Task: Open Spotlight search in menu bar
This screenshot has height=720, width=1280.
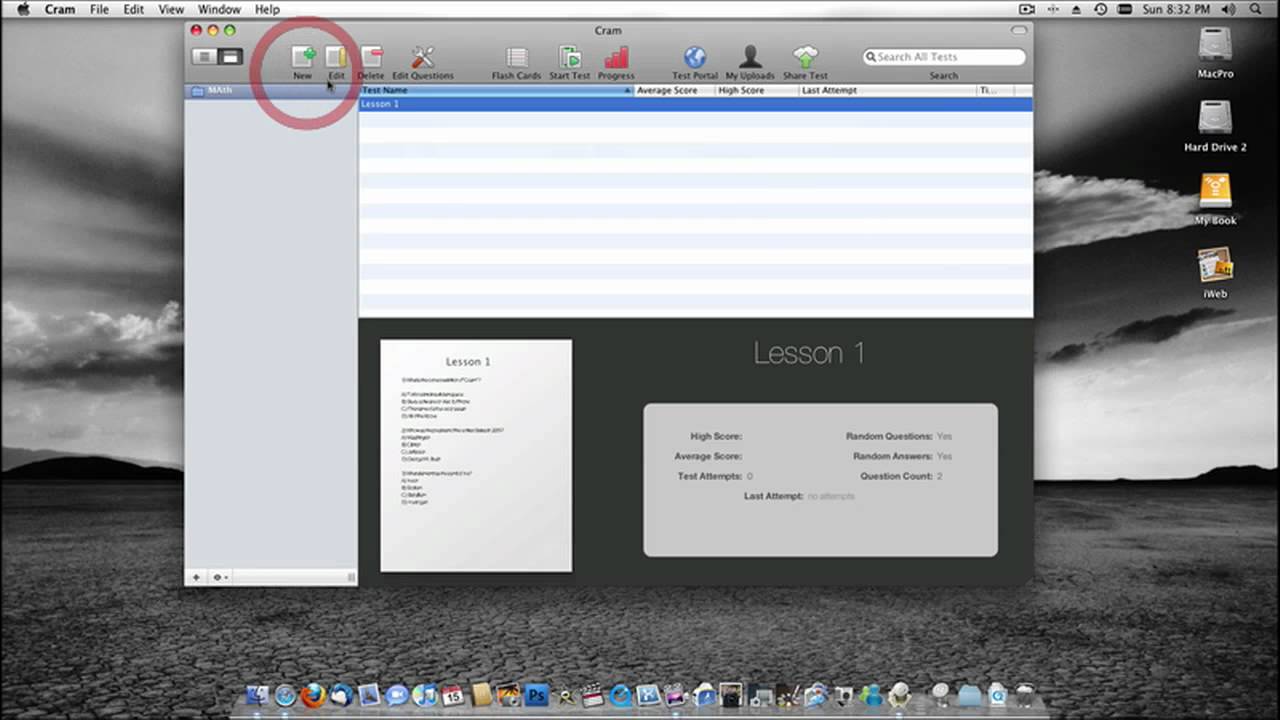Action: pyautogui.click(x=1257, y=9)
